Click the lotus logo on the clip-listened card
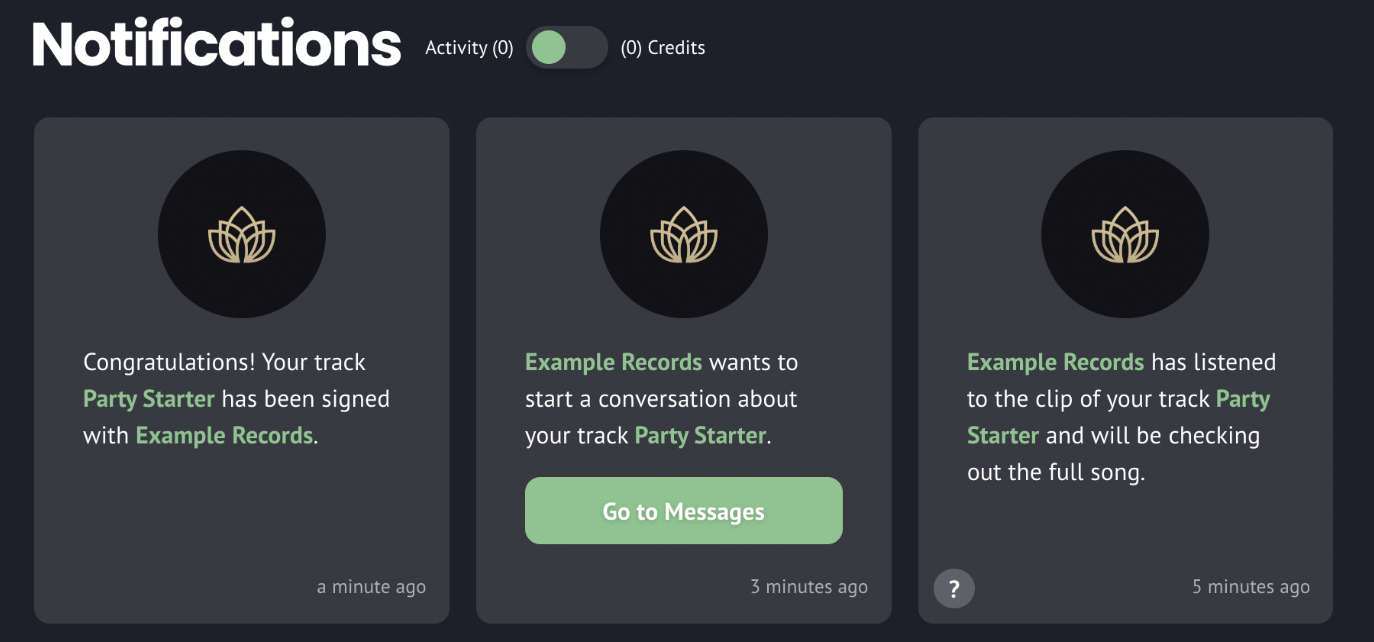Image resolution: width=1374 pixels, height=642 pixels. (x=1125, y=235)
